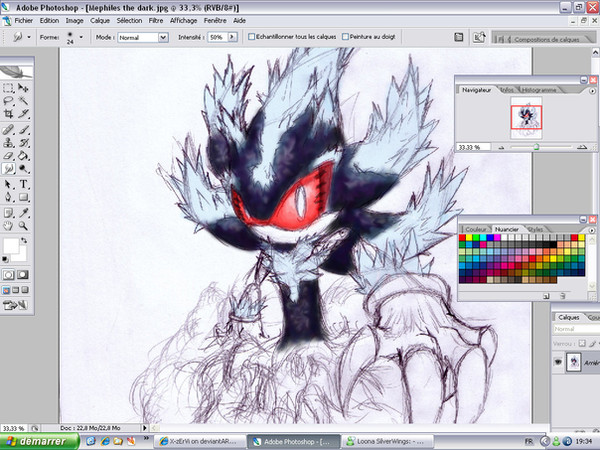Select the History Brush tool
Viewport: 600px width, 450px height.
(x=23, y=143)
